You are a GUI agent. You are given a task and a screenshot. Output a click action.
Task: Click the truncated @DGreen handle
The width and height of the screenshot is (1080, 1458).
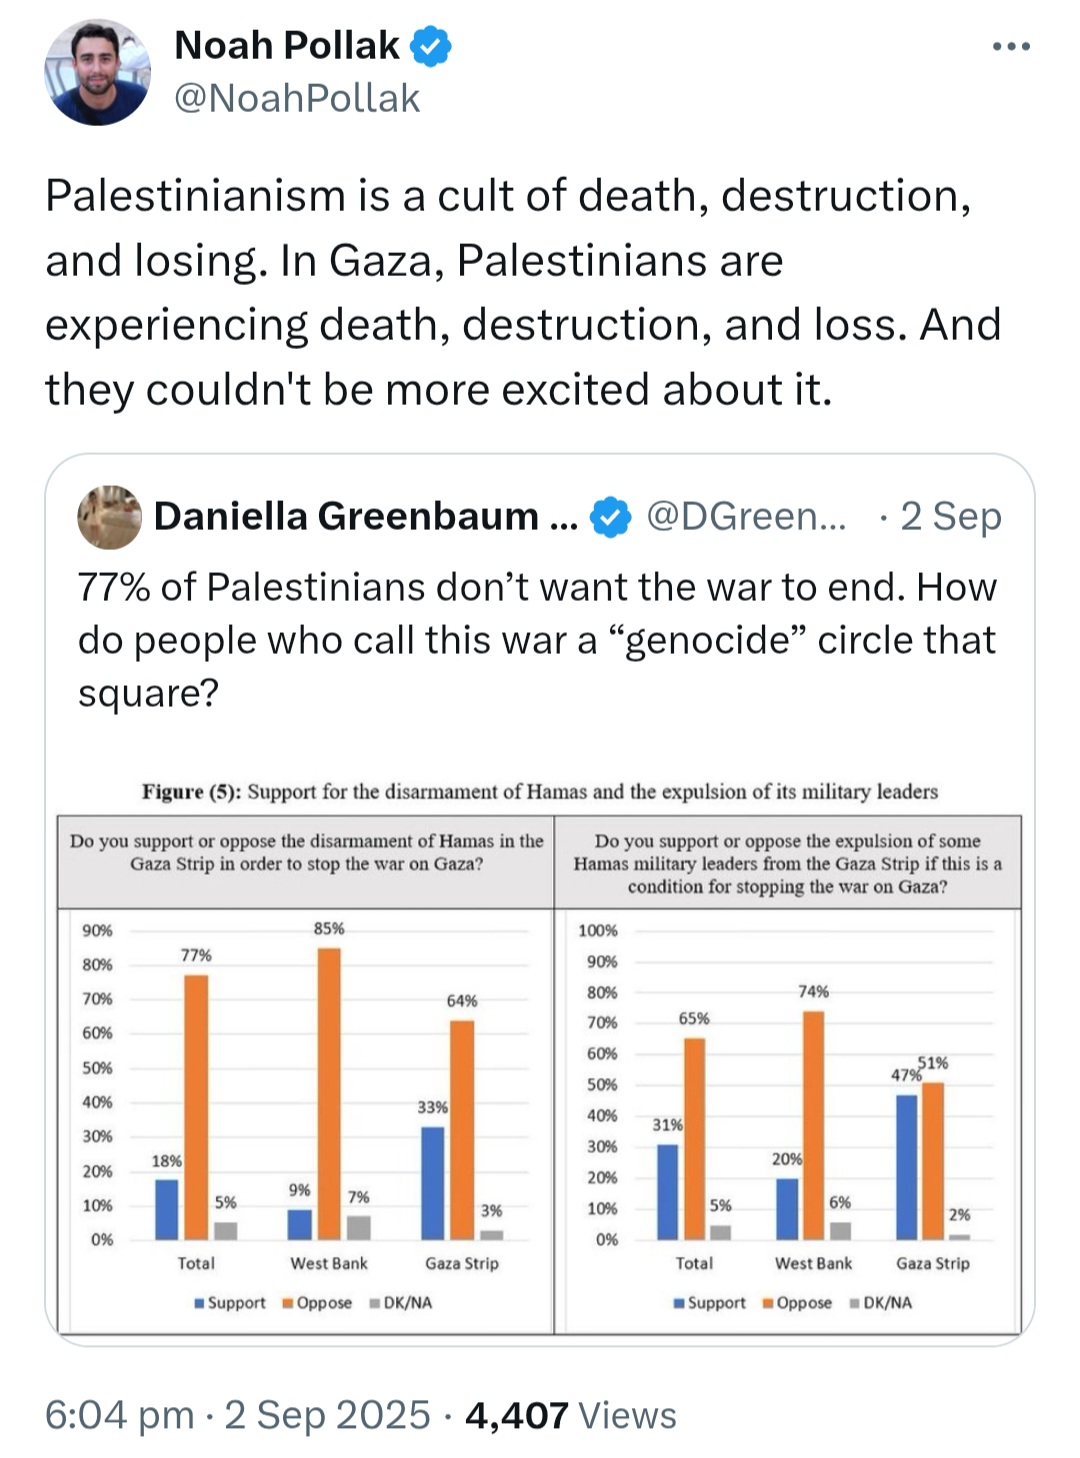point(746,517)
